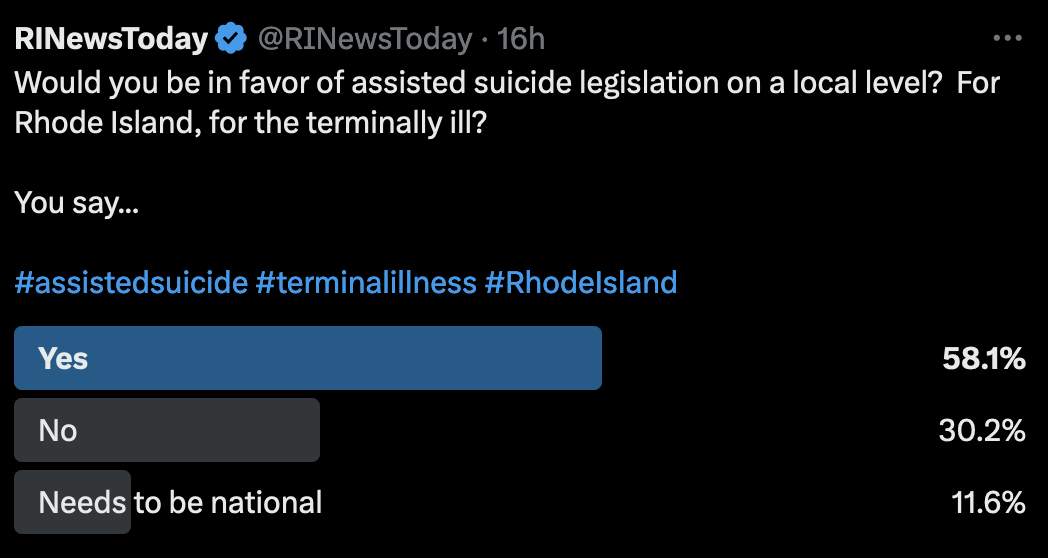
Task: Visit the #RhodeIsland hashtag
Action: pyautogui.click(x=581, y=282)
